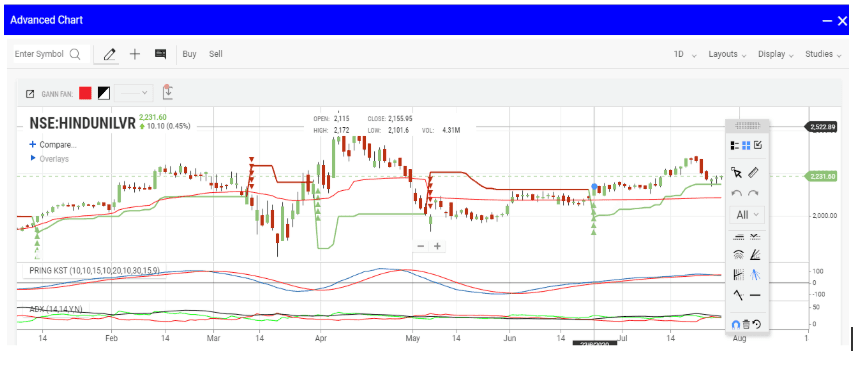Viewport: 853px width, 377px height.
Task: Select the highlighted Gann fan drawing tool
Action: click(x=755, y=275)
